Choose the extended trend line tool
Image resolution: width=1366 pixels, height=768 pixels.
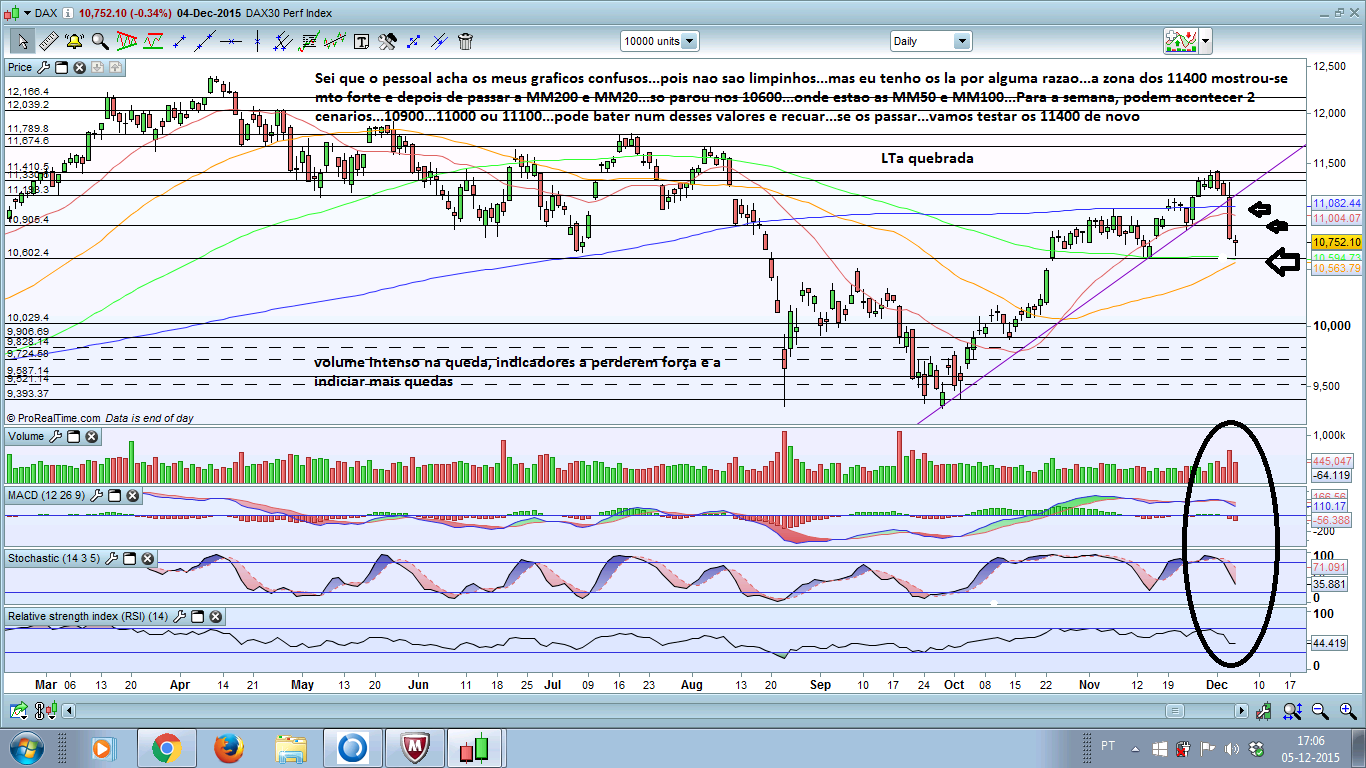tap(206, 41)
